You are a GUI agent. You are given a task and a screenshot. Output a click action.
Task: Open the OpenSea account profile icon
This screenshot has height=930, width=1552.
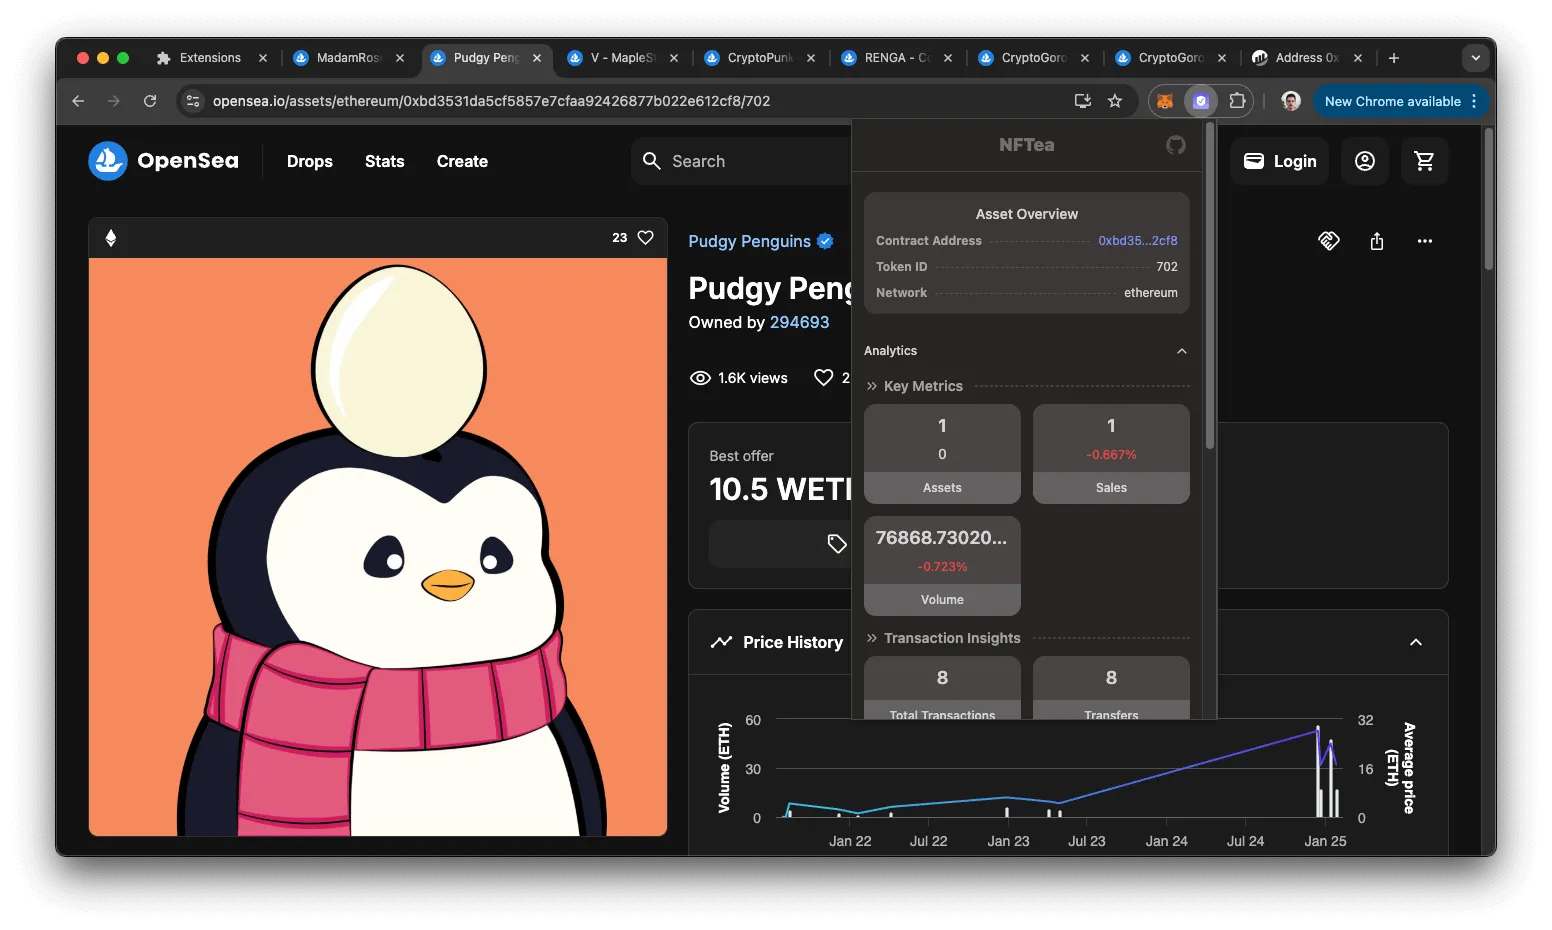tap(1365, 161)
